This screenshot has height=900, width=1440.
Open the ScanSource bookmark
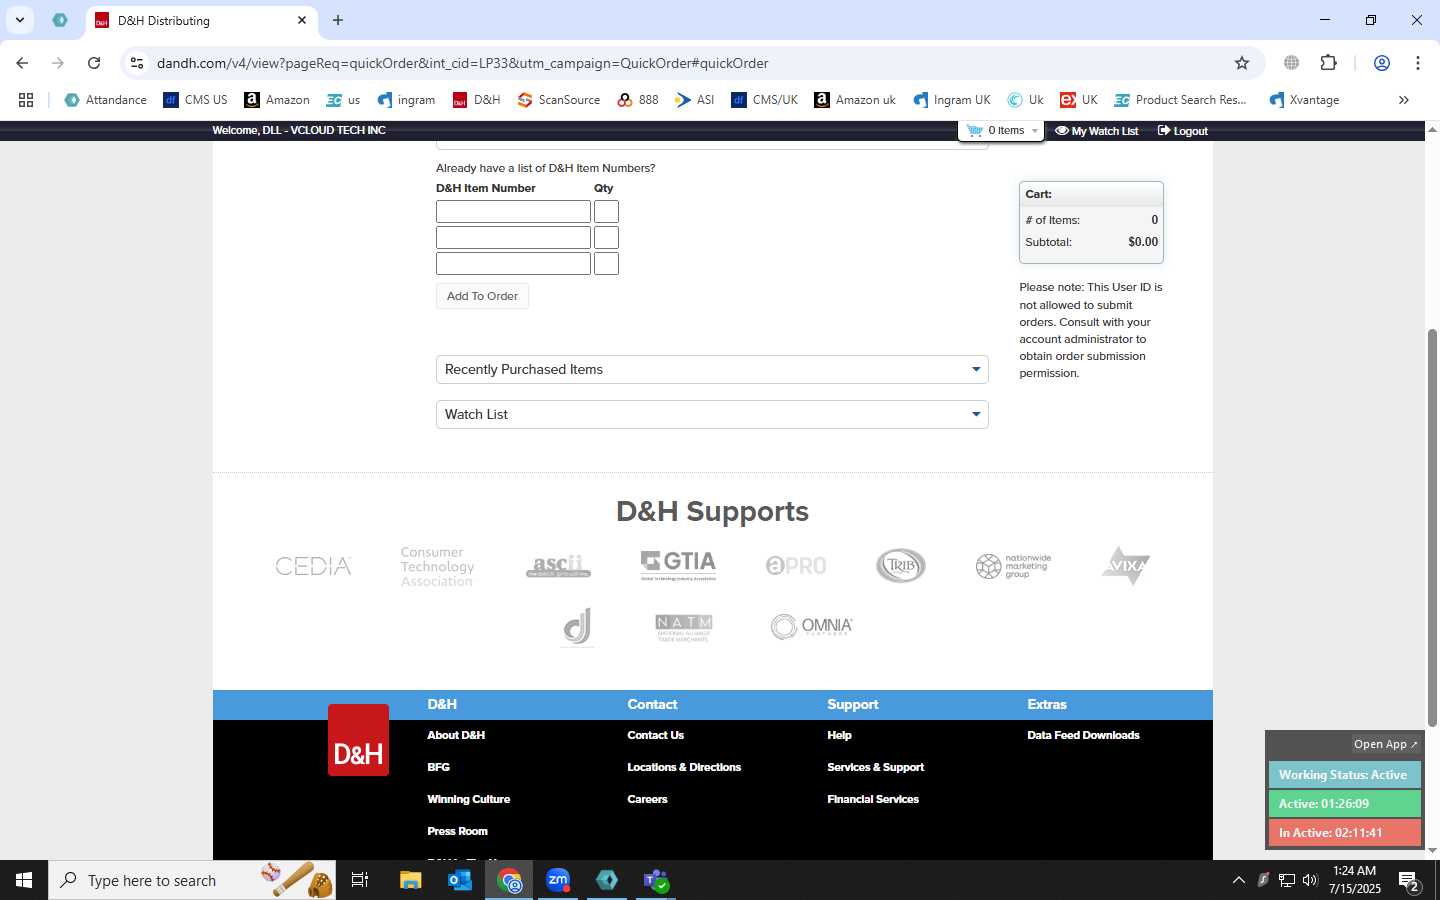tap(559, 100)
